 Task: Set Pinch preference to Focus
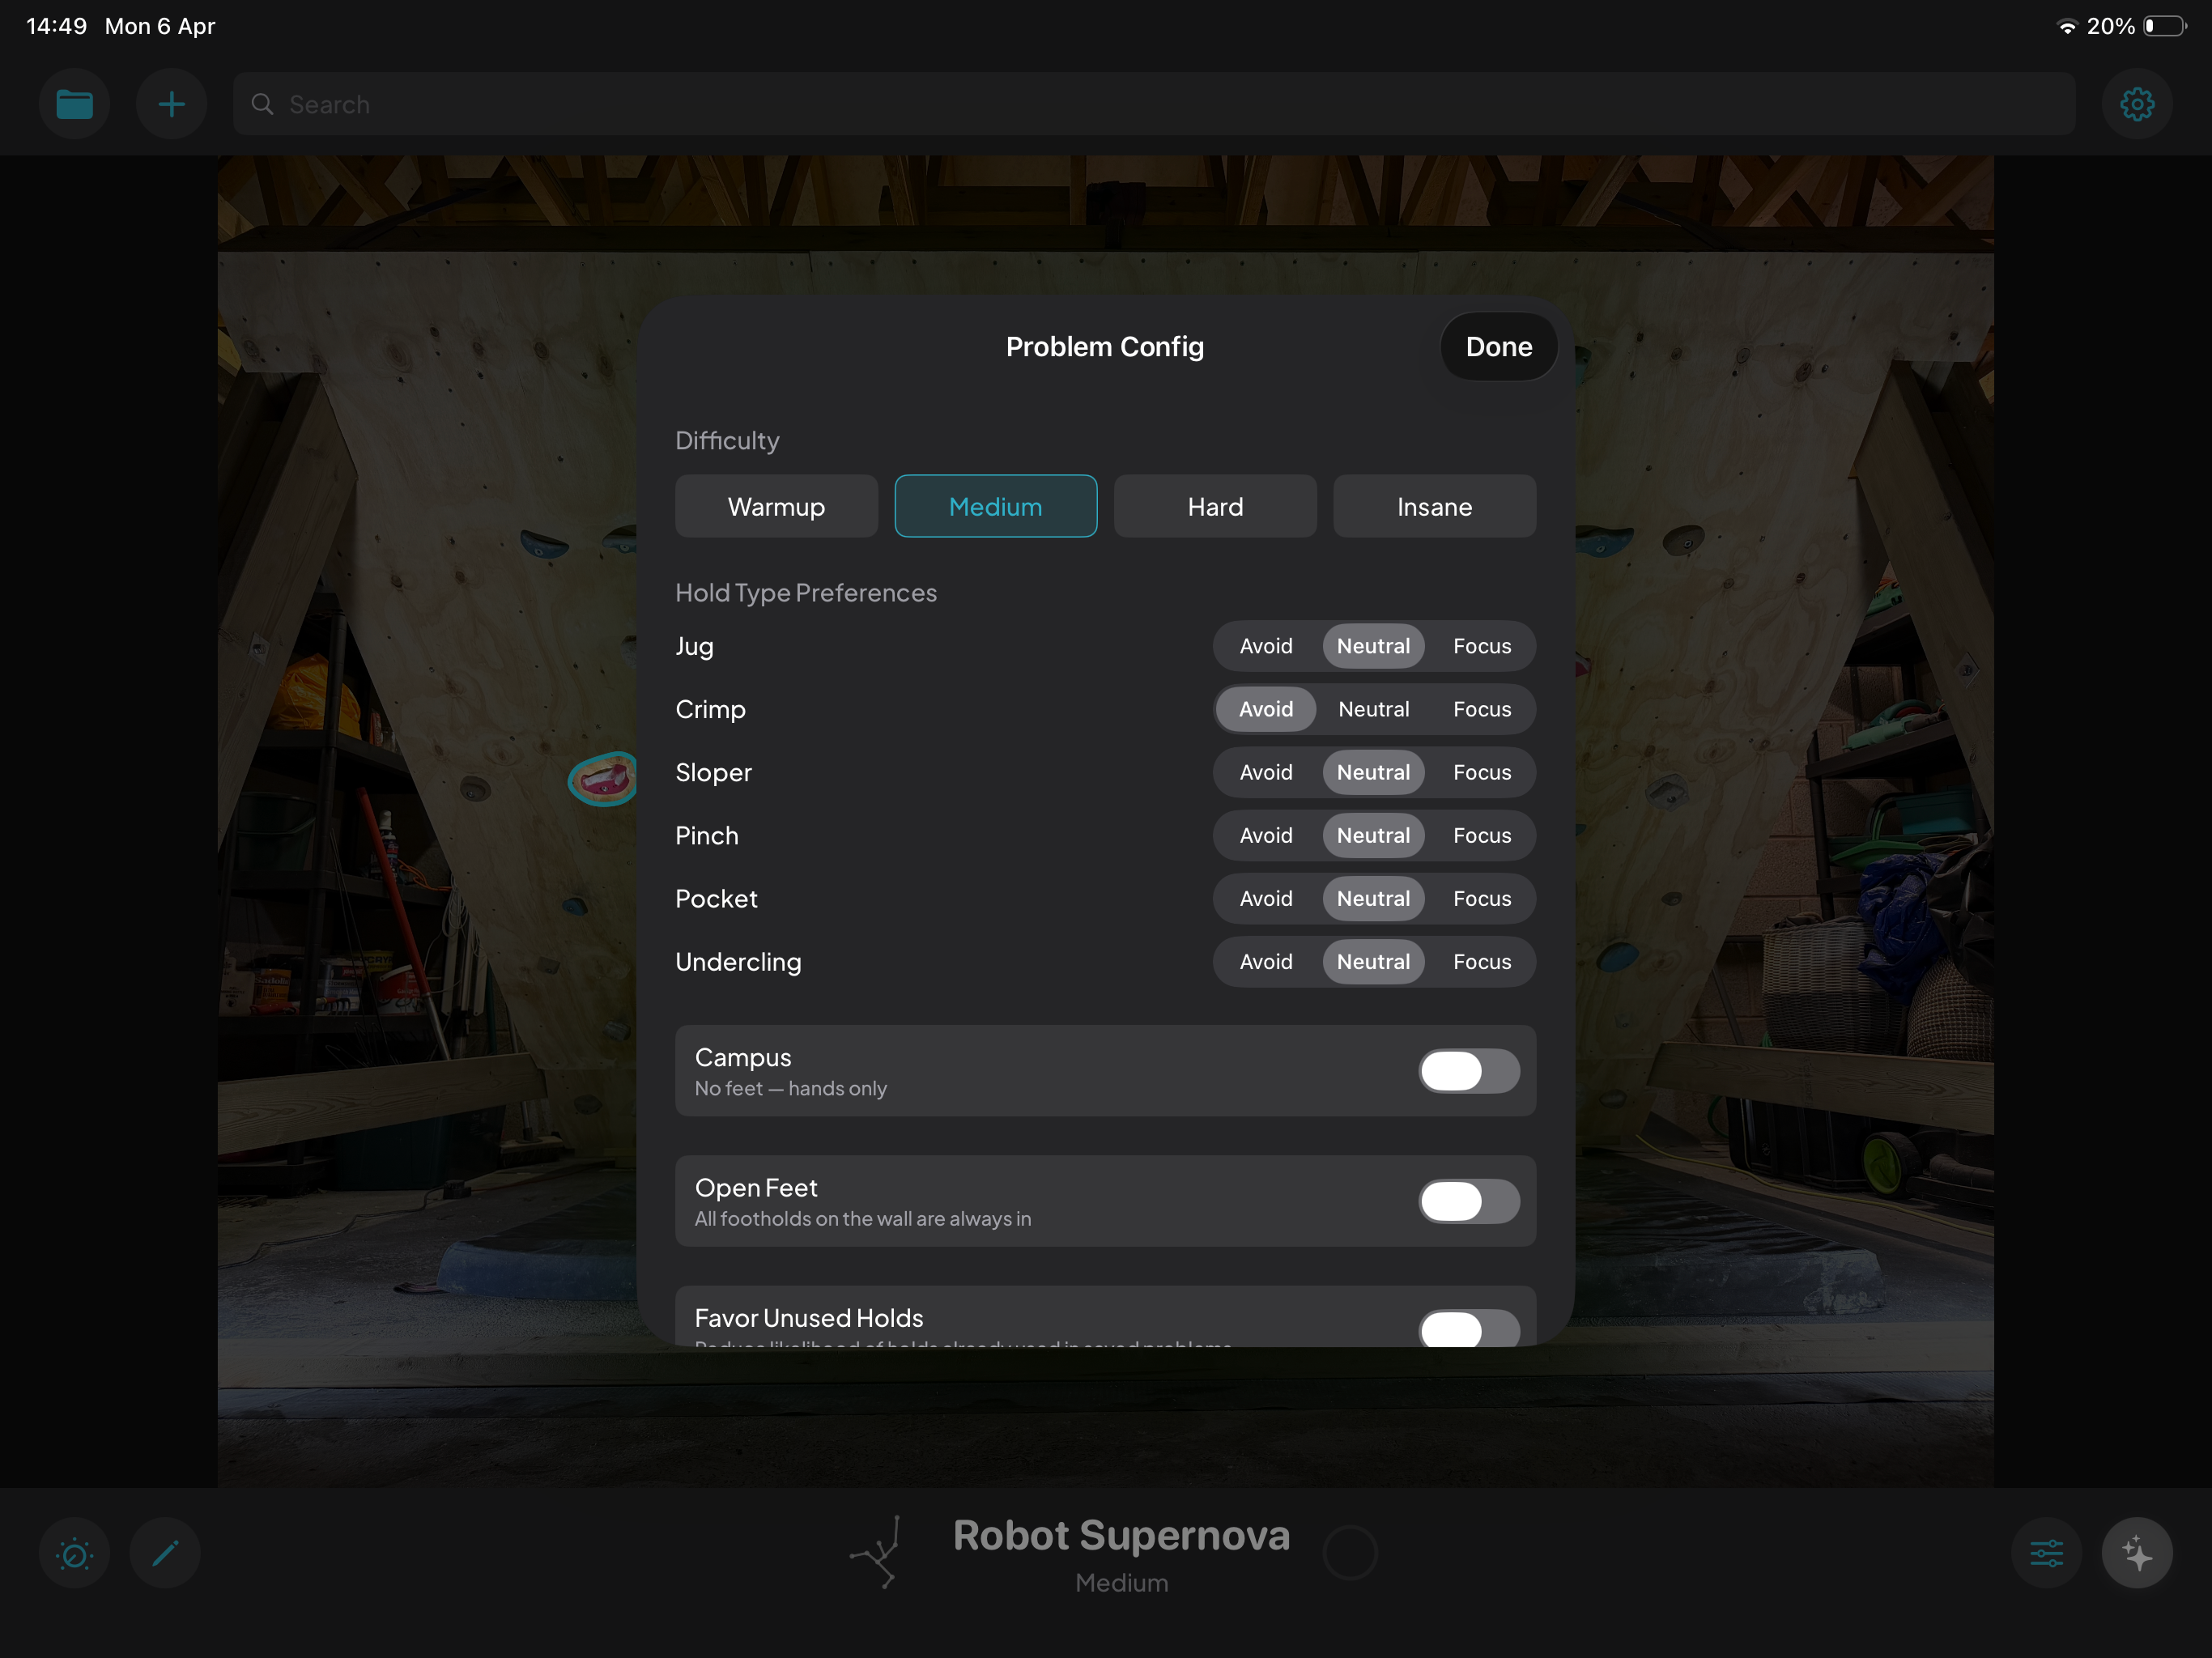pos(1482,835)
